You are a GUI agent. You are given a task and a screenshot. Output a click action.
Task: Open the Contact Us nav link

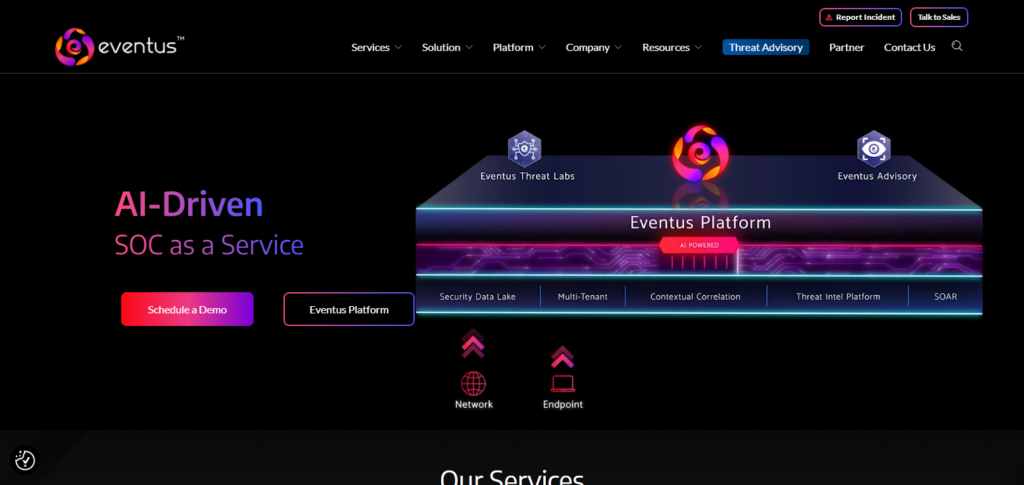pos(909,48)
